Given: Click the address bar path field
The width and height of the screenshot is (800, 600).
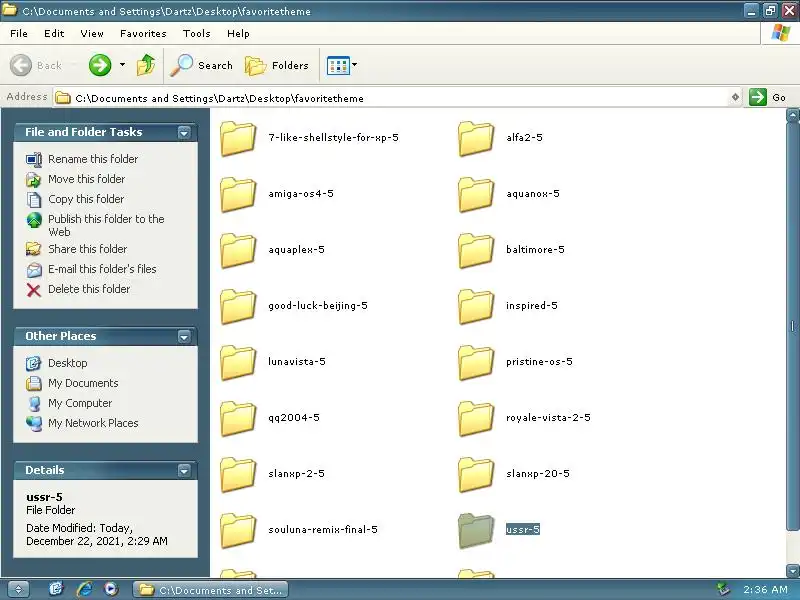Looking at the screenshot, I should coord(392,97).
